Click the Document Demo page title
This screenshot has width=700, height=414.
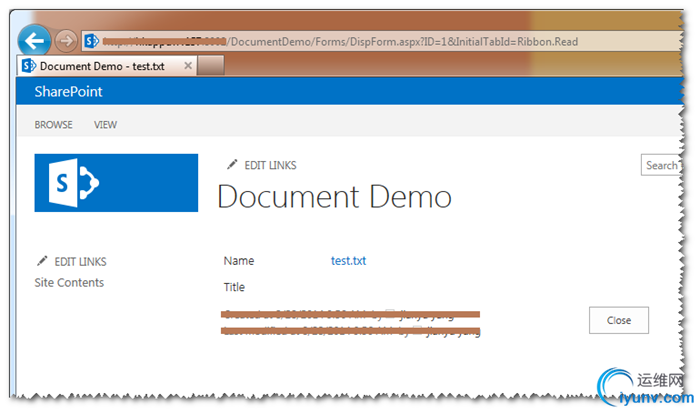pyautogui.click(x=334, y=197)
